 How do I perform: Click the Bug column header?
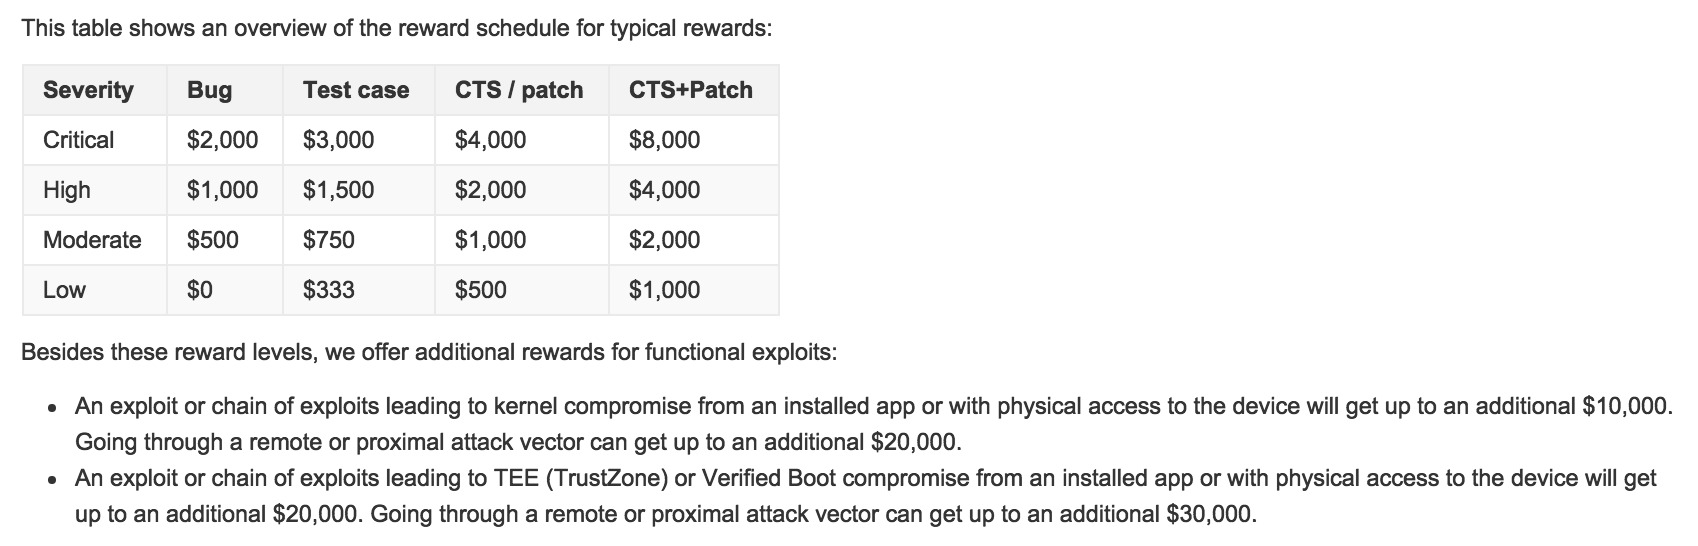209,90
